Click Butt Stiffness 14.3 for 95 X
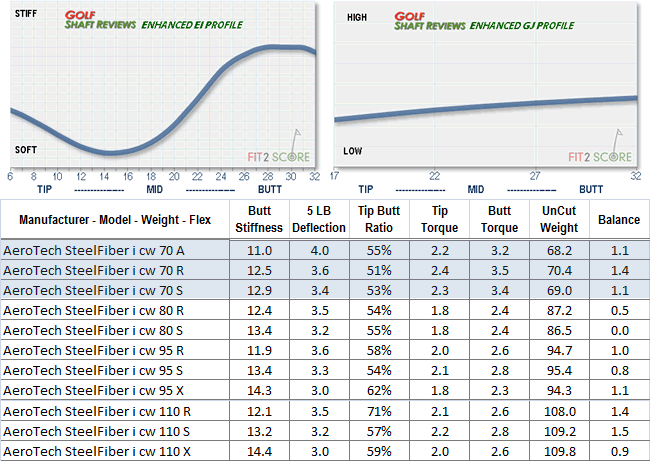 coord(260,390)
